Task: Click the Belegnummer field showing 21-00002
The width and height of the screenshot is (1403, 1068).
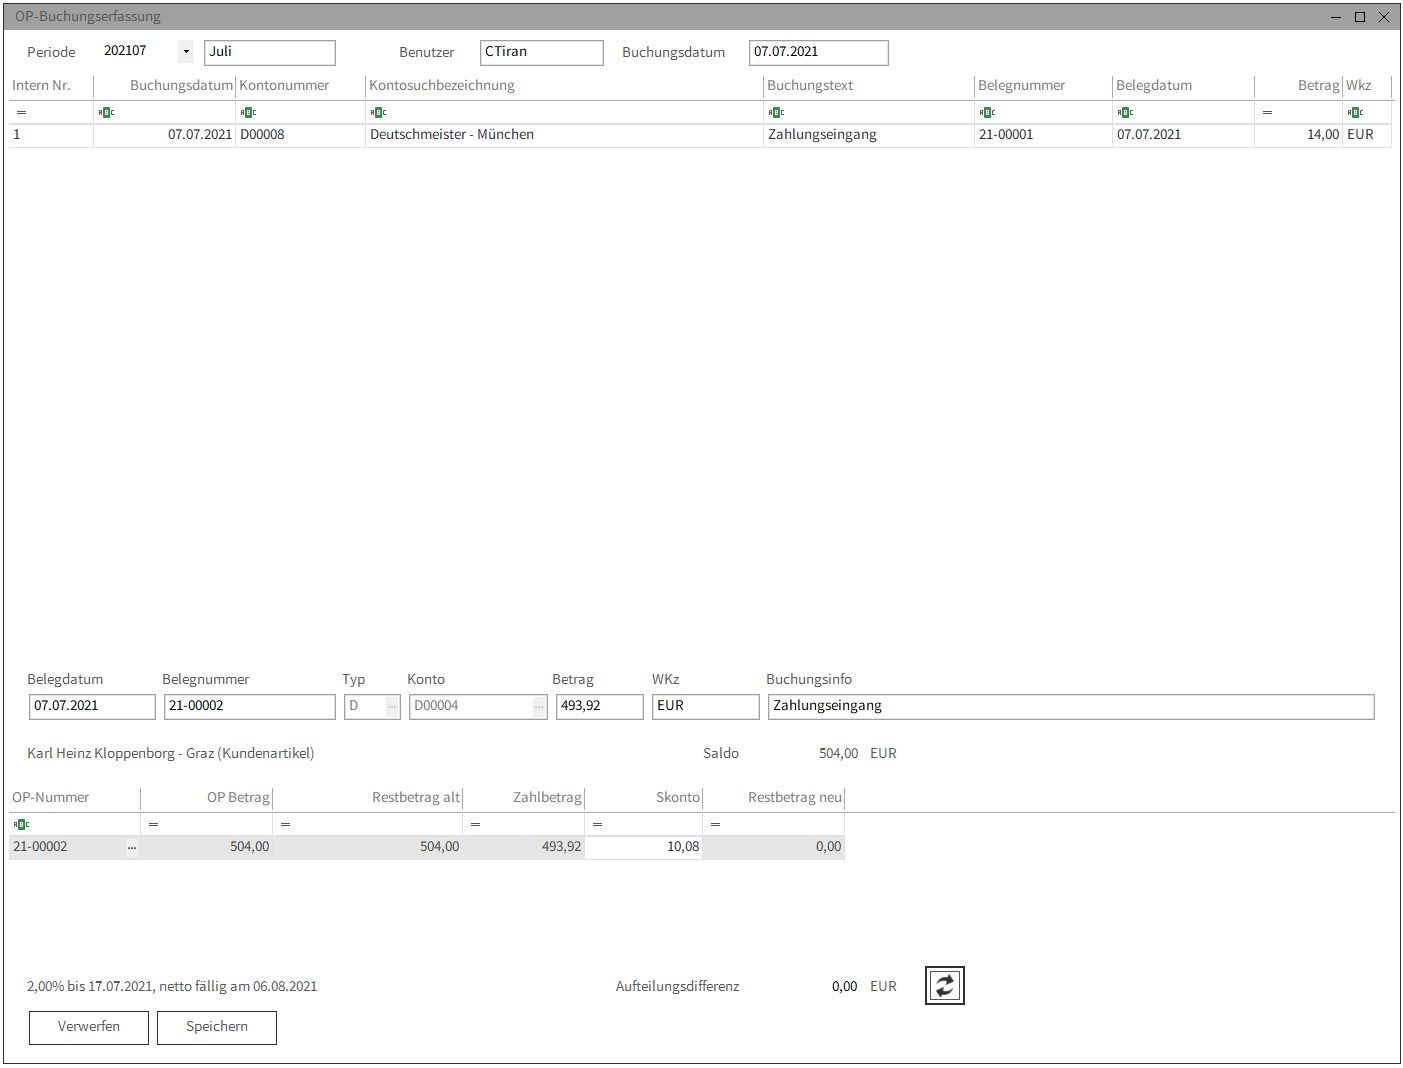Action: pos(250,707)
